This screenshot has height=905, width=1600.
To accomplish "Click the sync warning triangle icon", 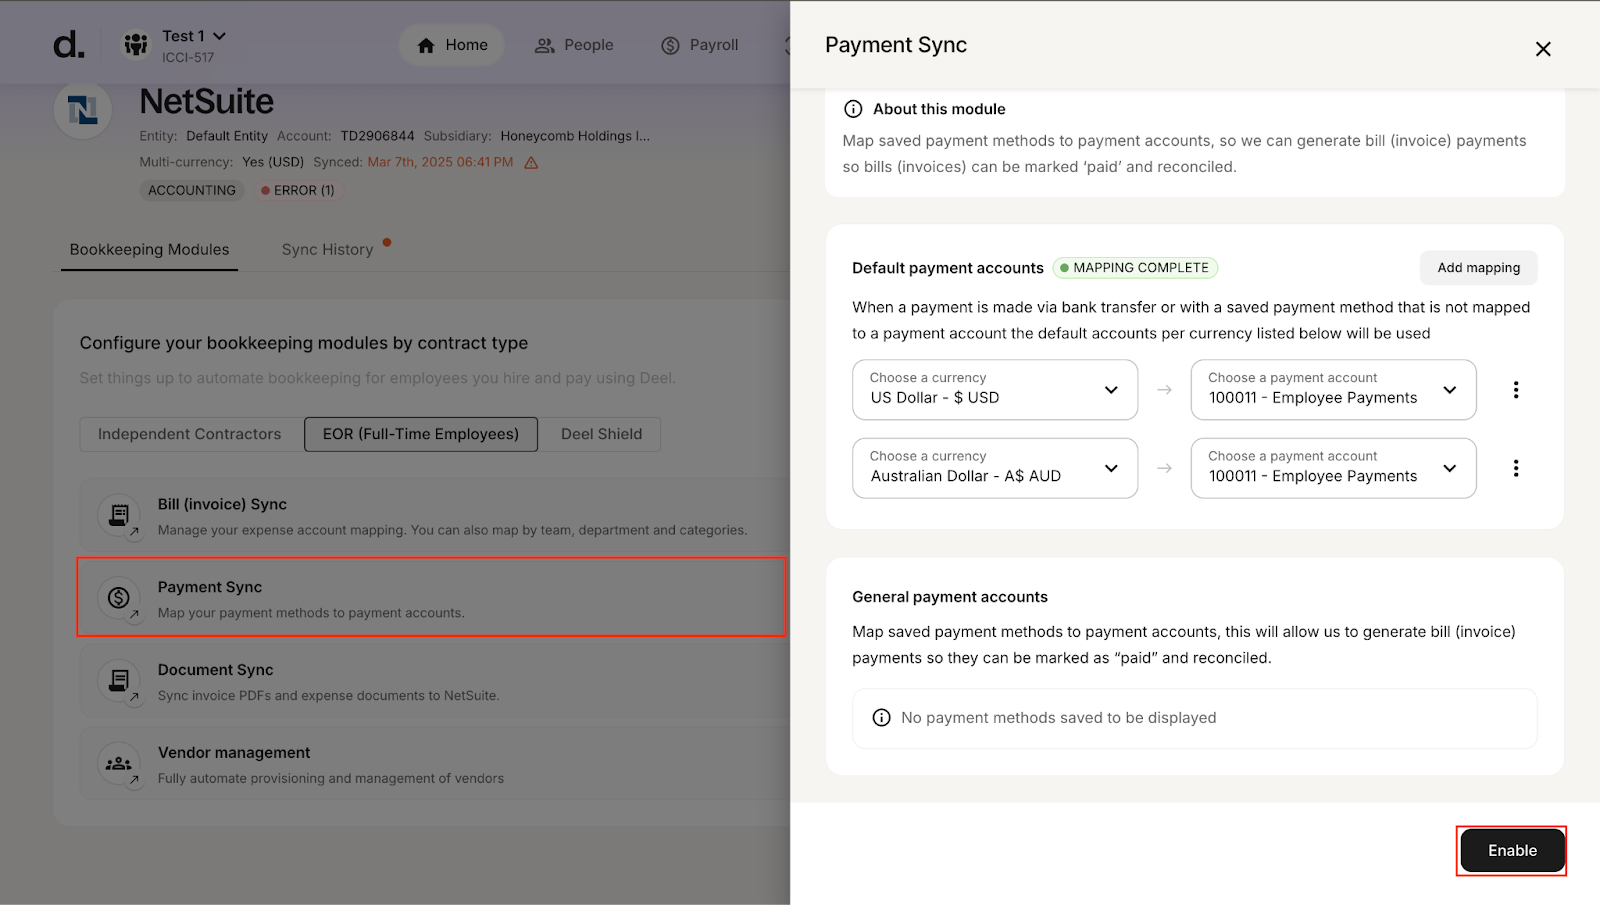I will (x=531, y=163).
